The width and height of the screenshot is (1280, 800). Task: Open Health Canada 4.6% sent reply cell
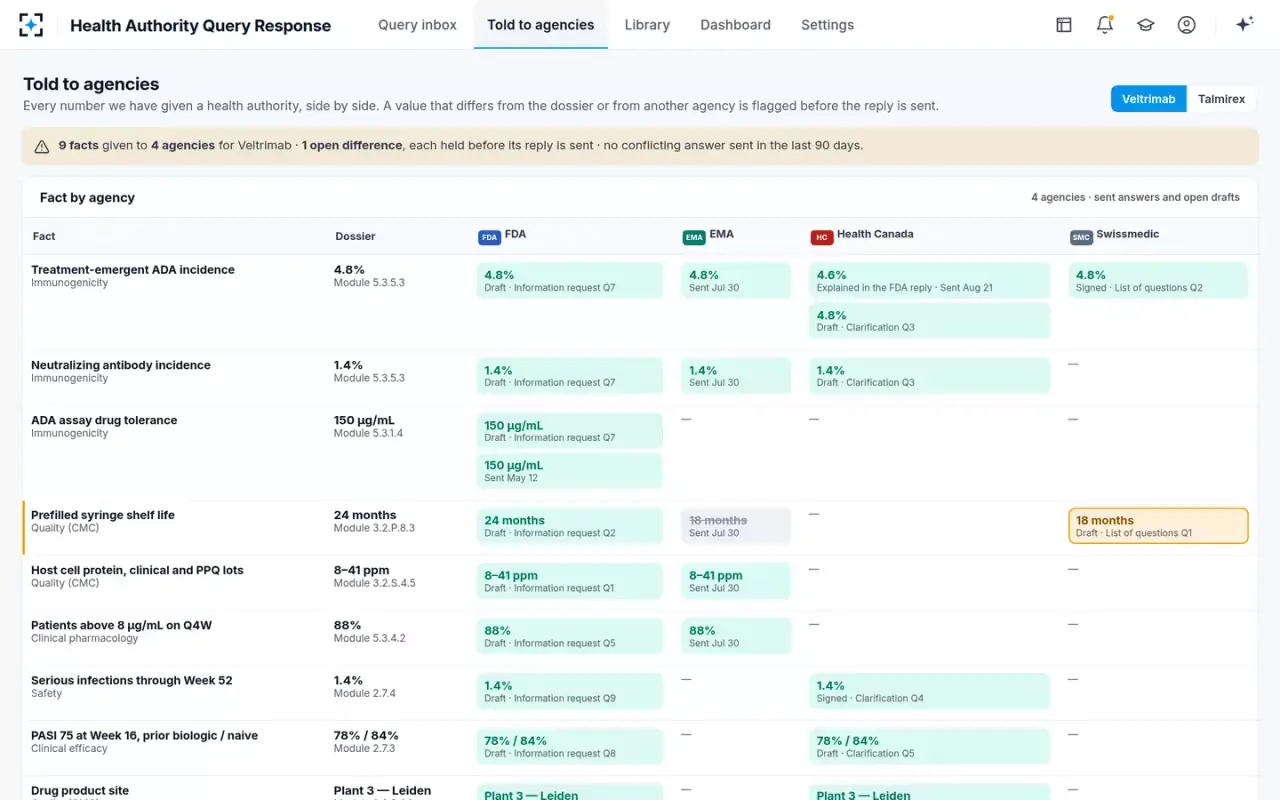(x=930, y=280)
